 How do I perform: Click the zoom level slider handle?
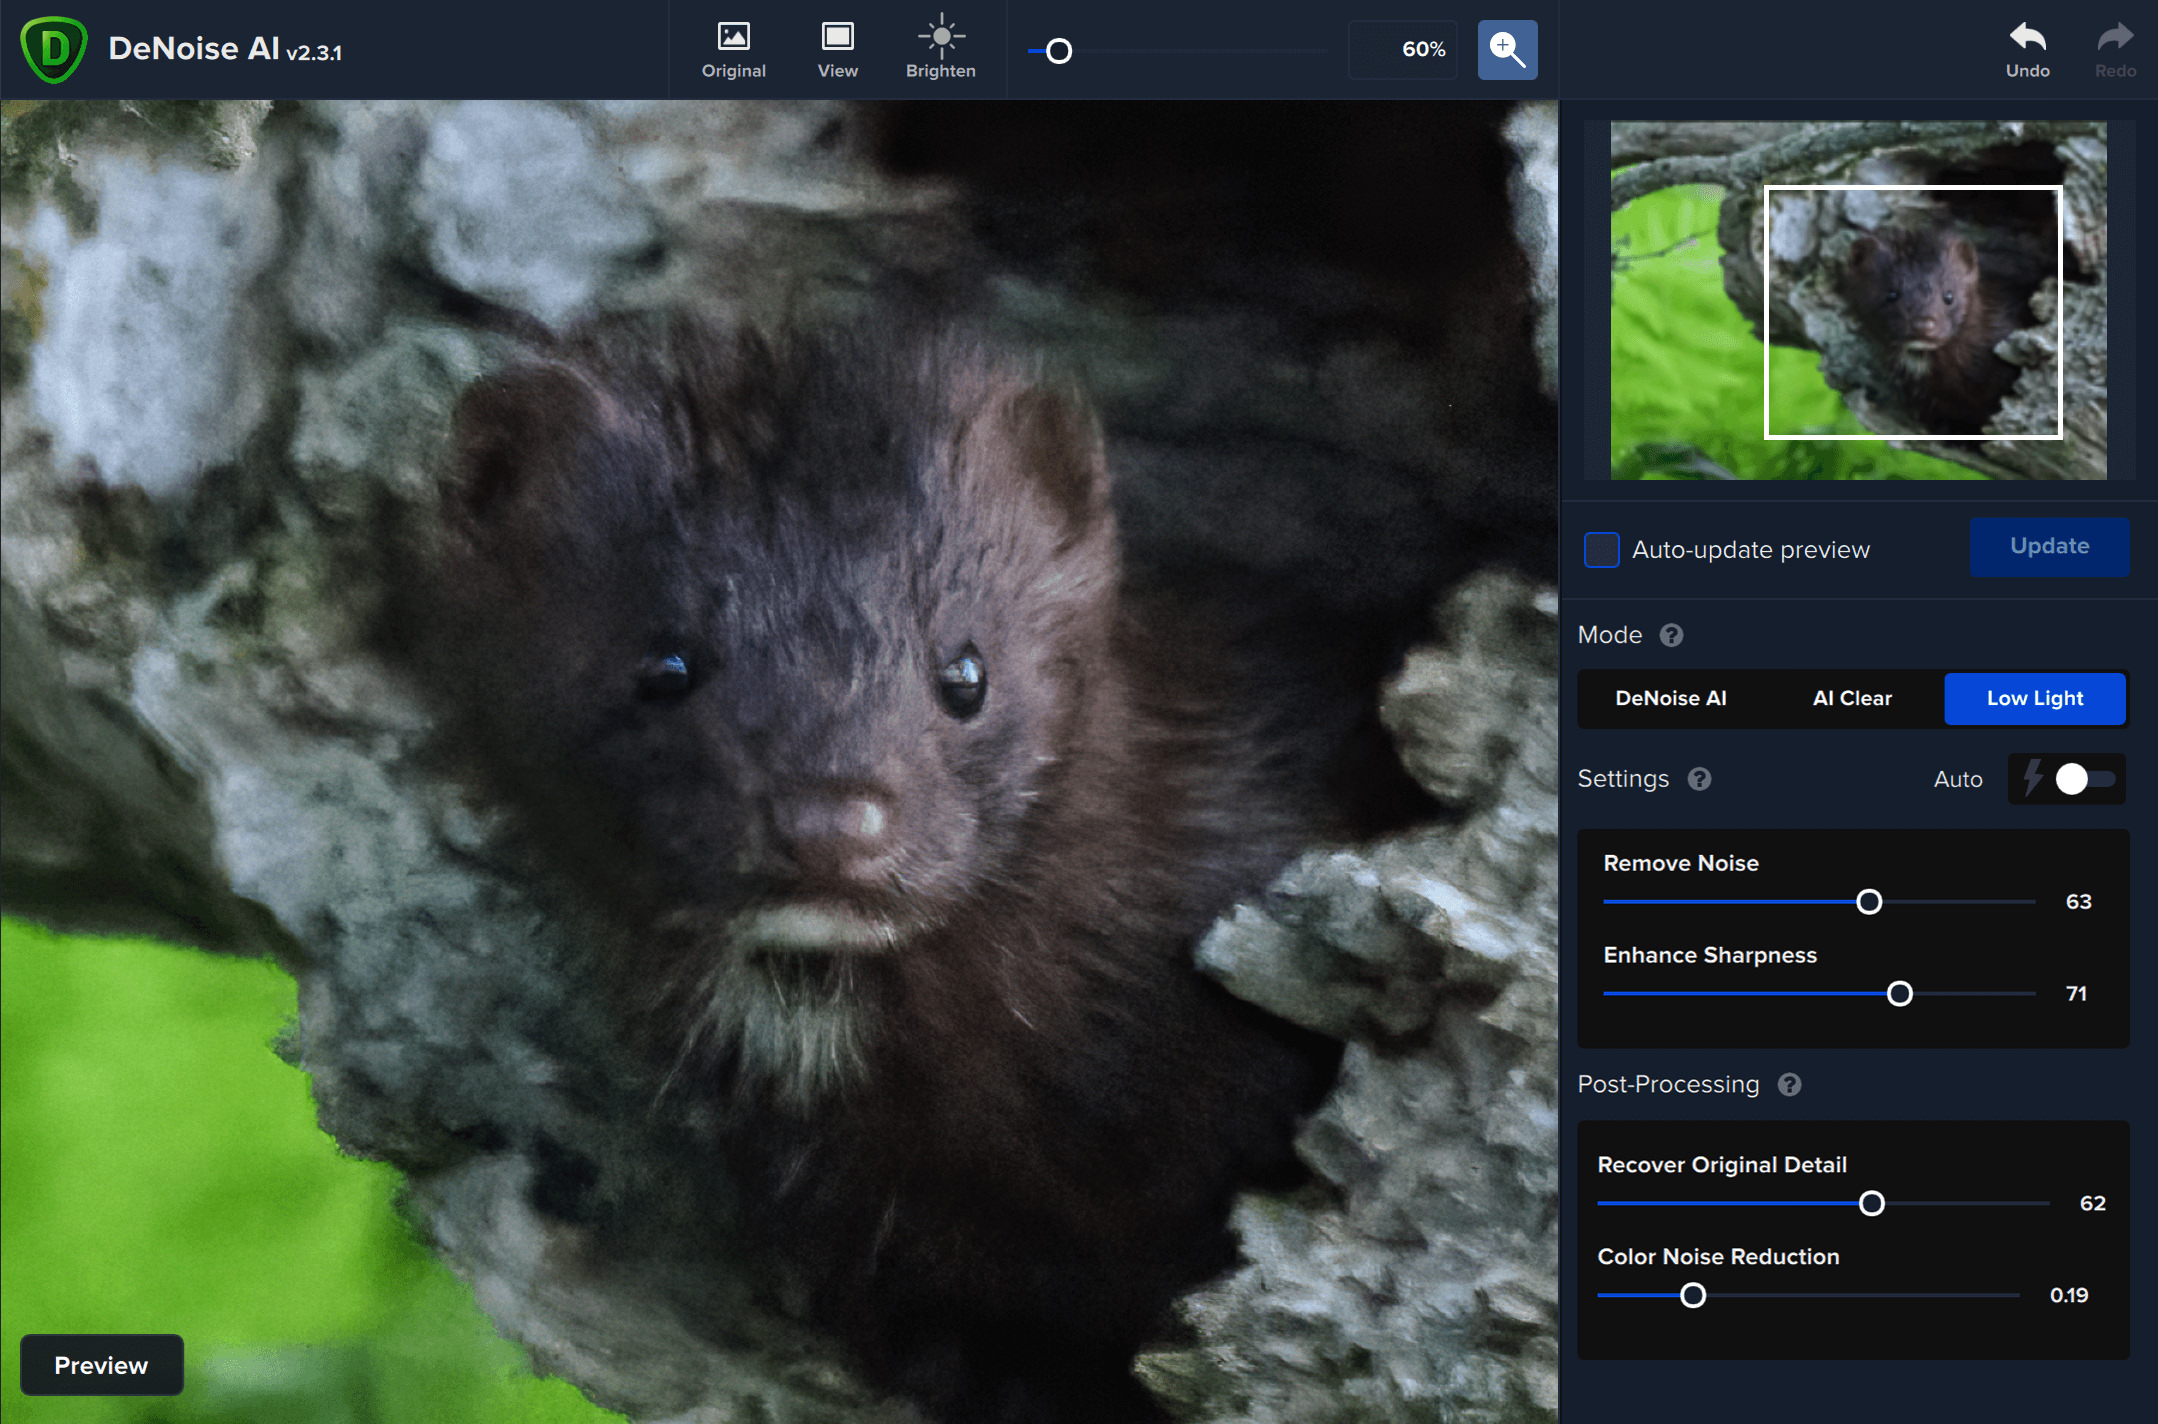(x=1059, y=51)
